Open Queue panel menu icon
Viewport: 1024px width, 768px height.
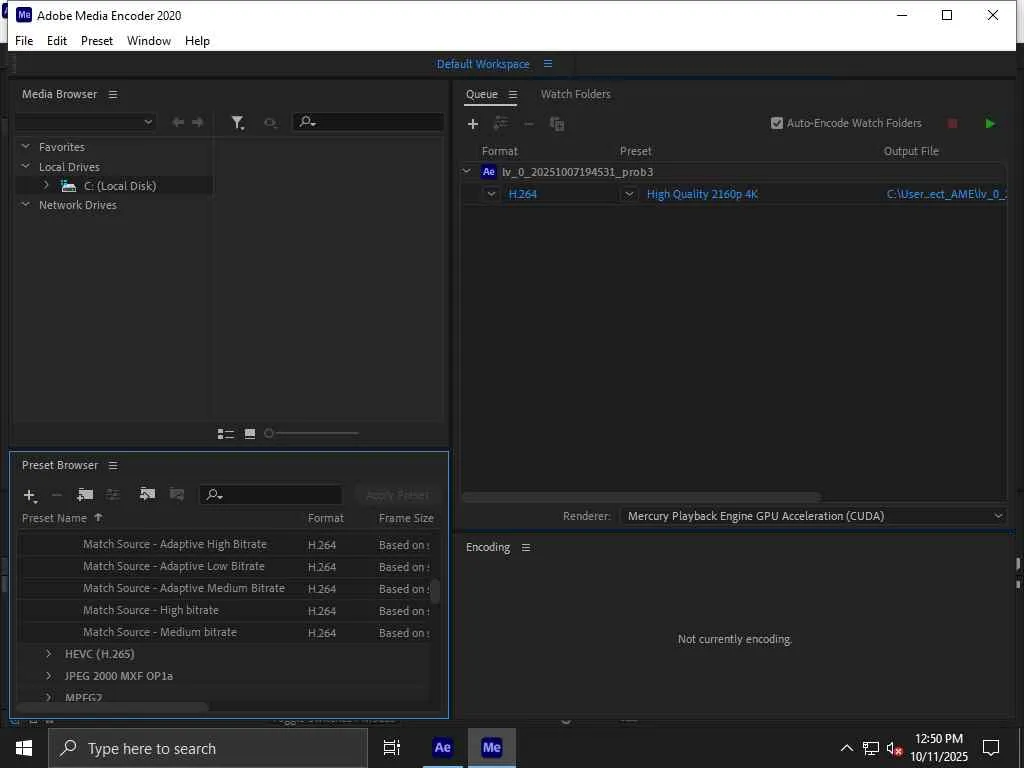tap(513, 95)
